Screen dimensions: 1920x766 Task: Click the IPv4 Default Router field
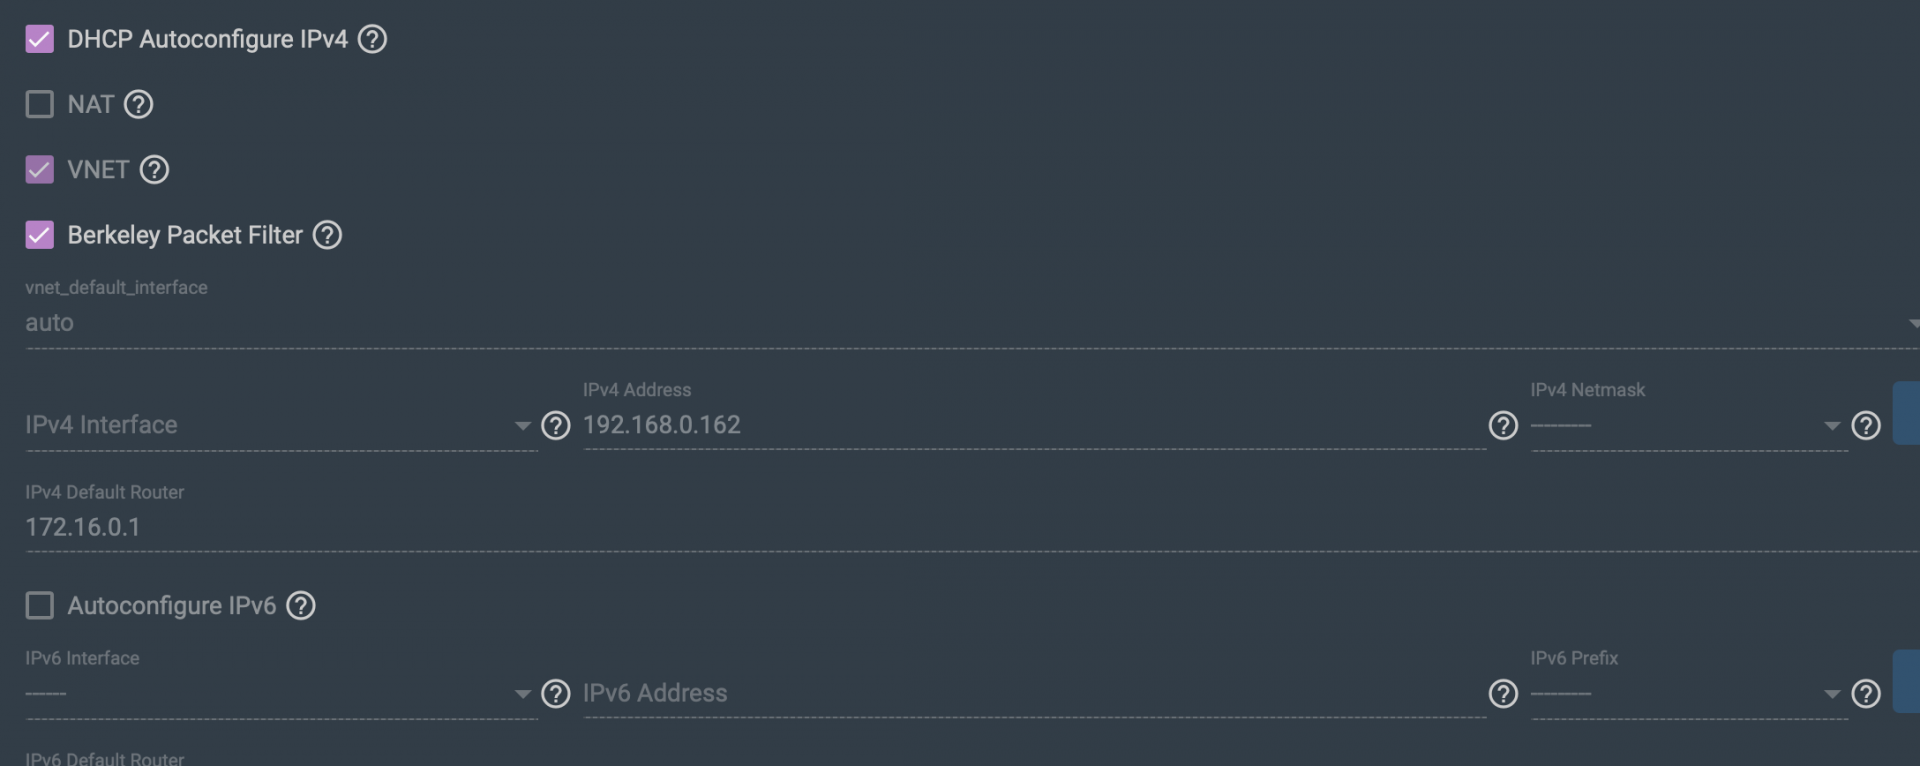(x=972, y=527)
